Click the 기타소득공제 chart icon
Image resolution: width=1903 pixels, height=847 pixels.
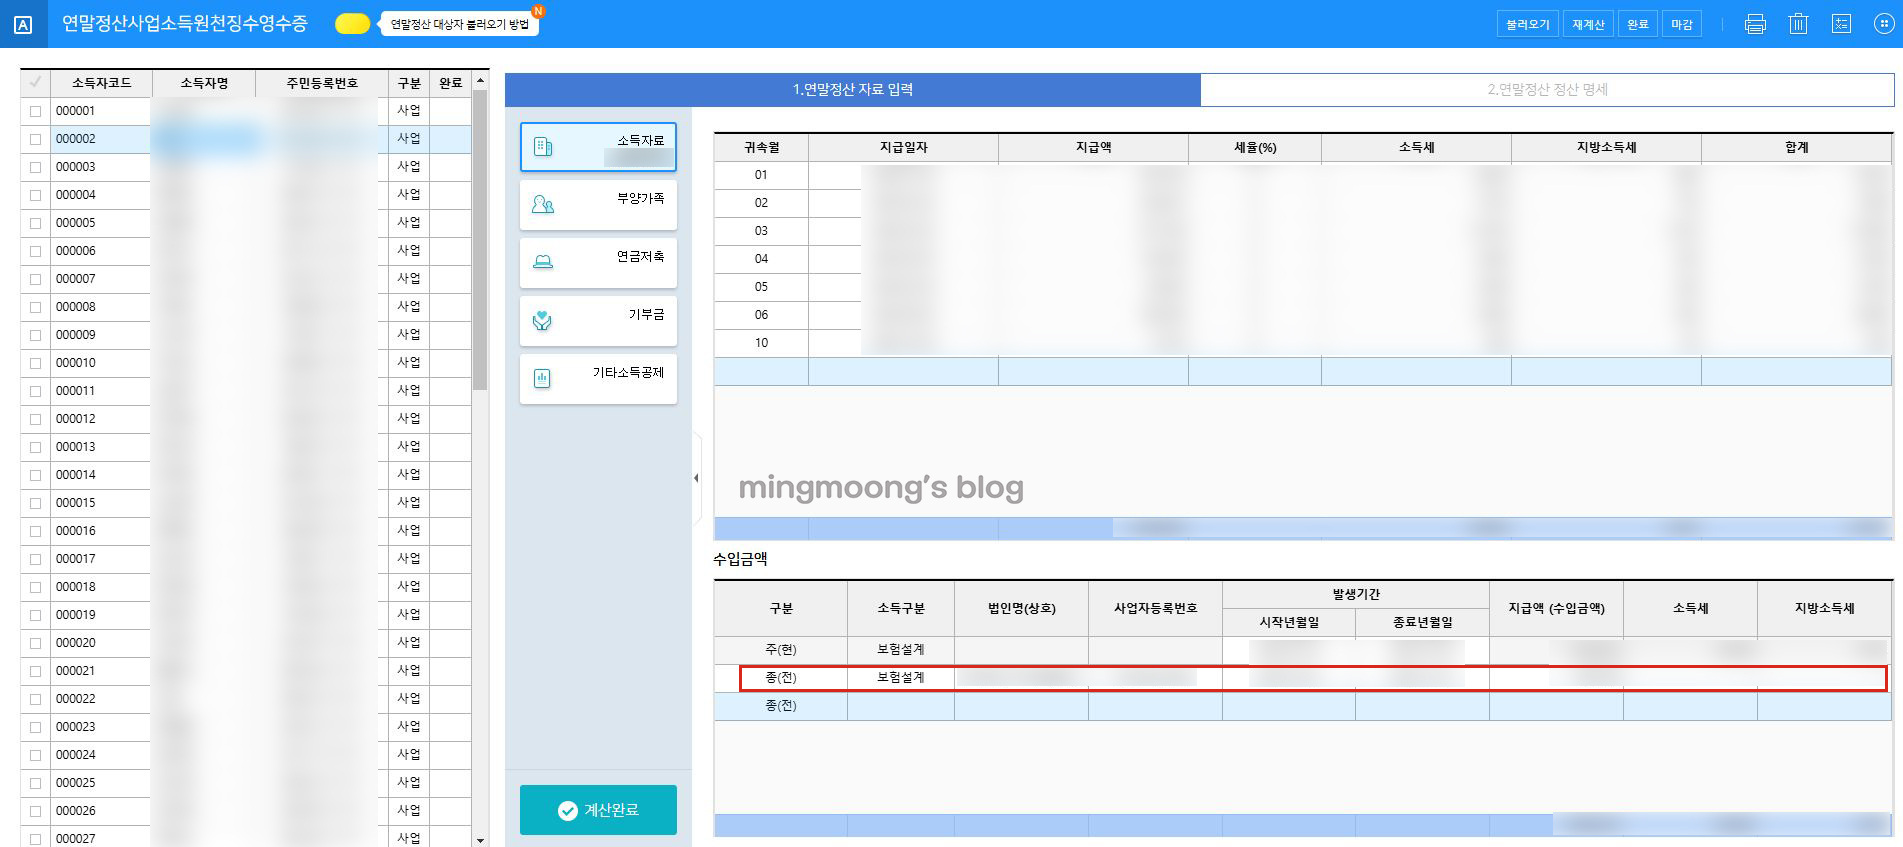tap(542, 378)
